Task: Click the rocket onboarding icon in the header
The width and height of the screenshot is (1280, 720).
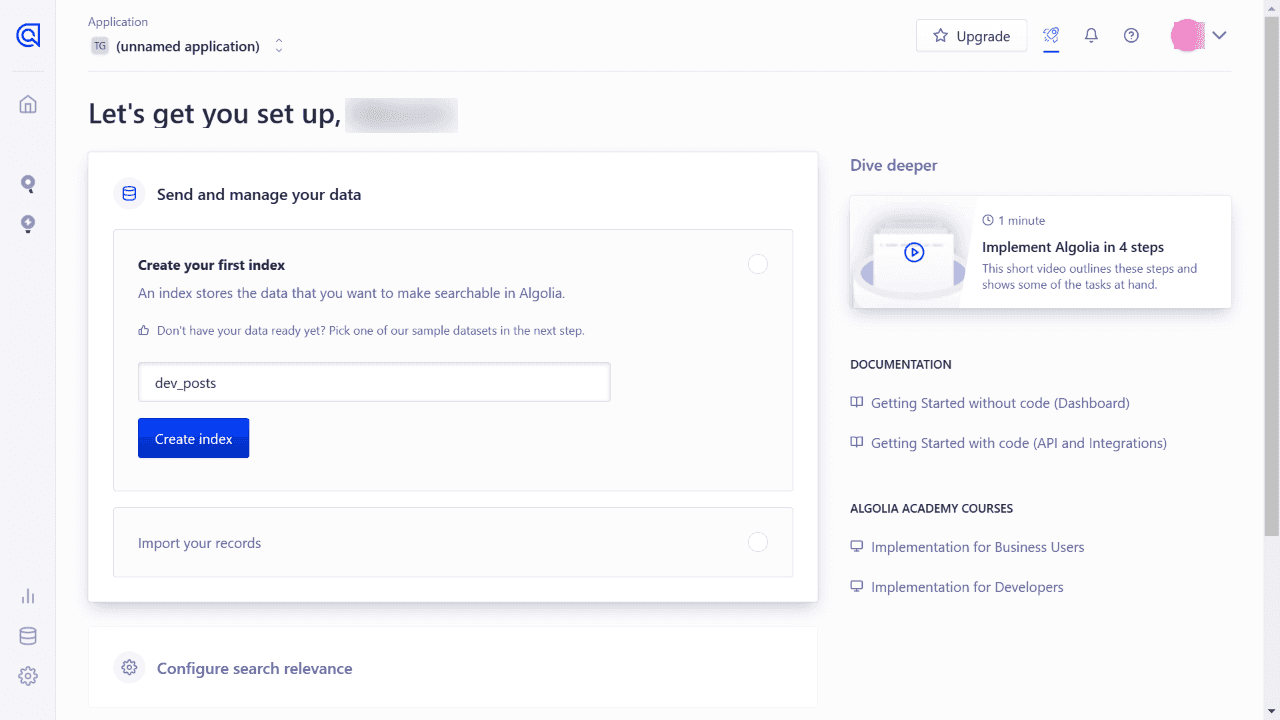Action: tap(1051, 35)
